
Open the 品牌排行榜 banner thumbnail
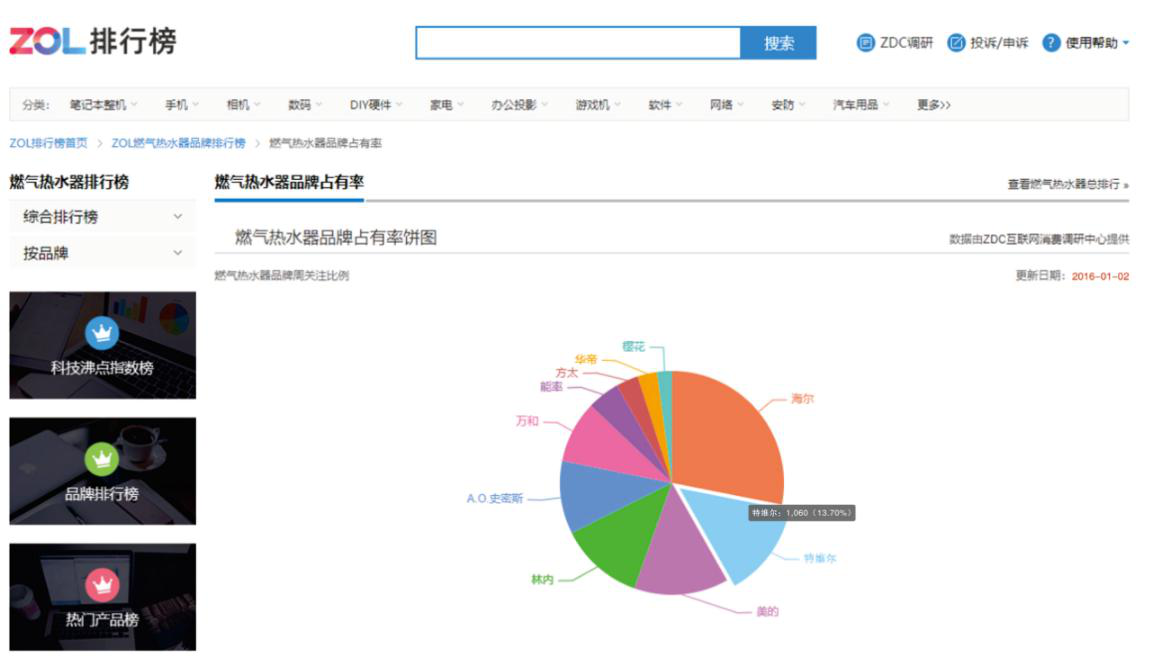point(103,471)
